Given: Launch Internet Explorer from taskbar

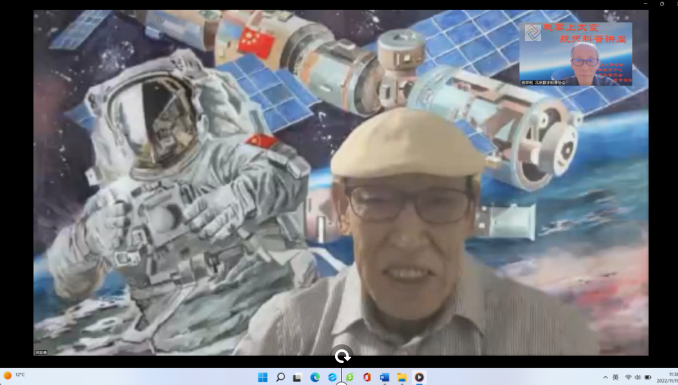Looking at the screenshot, I should coord(332,377).
